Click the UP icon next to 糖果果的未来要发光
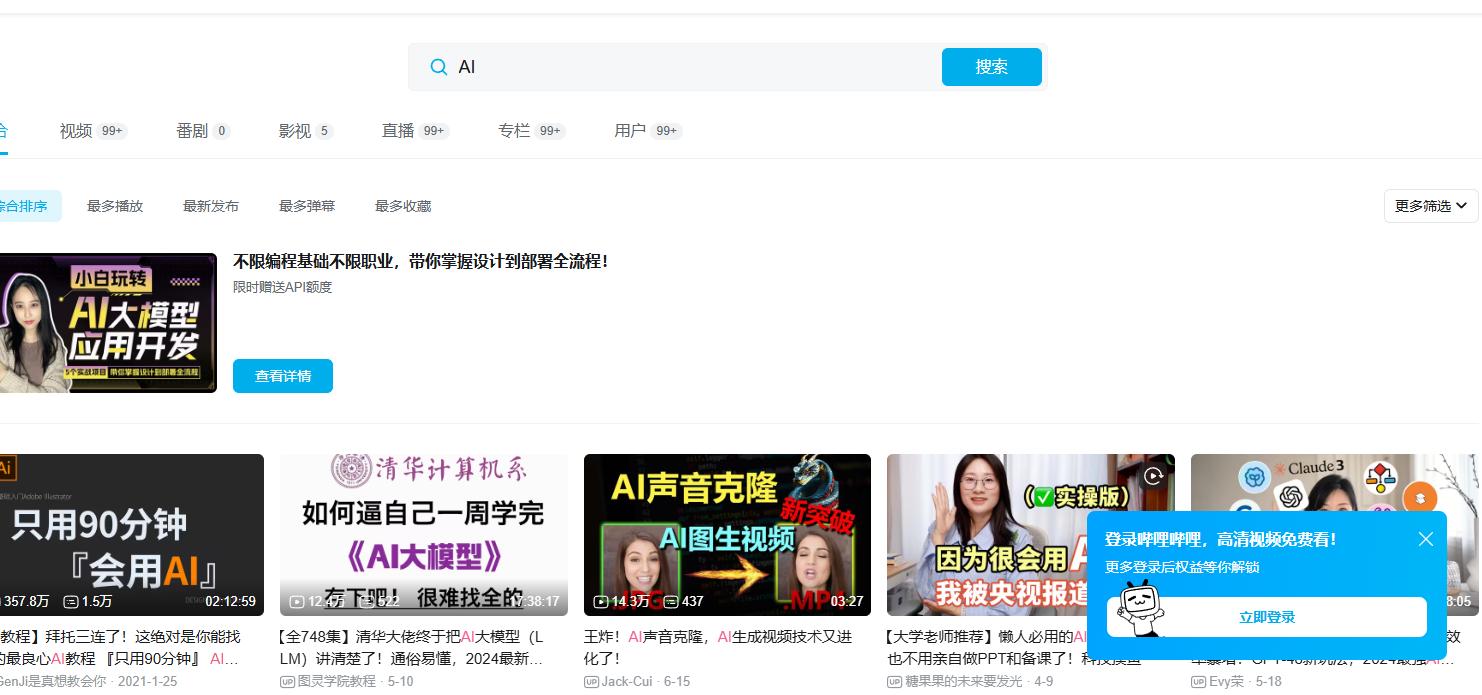The image size is (1482, 695). click(x=894, y=682)
